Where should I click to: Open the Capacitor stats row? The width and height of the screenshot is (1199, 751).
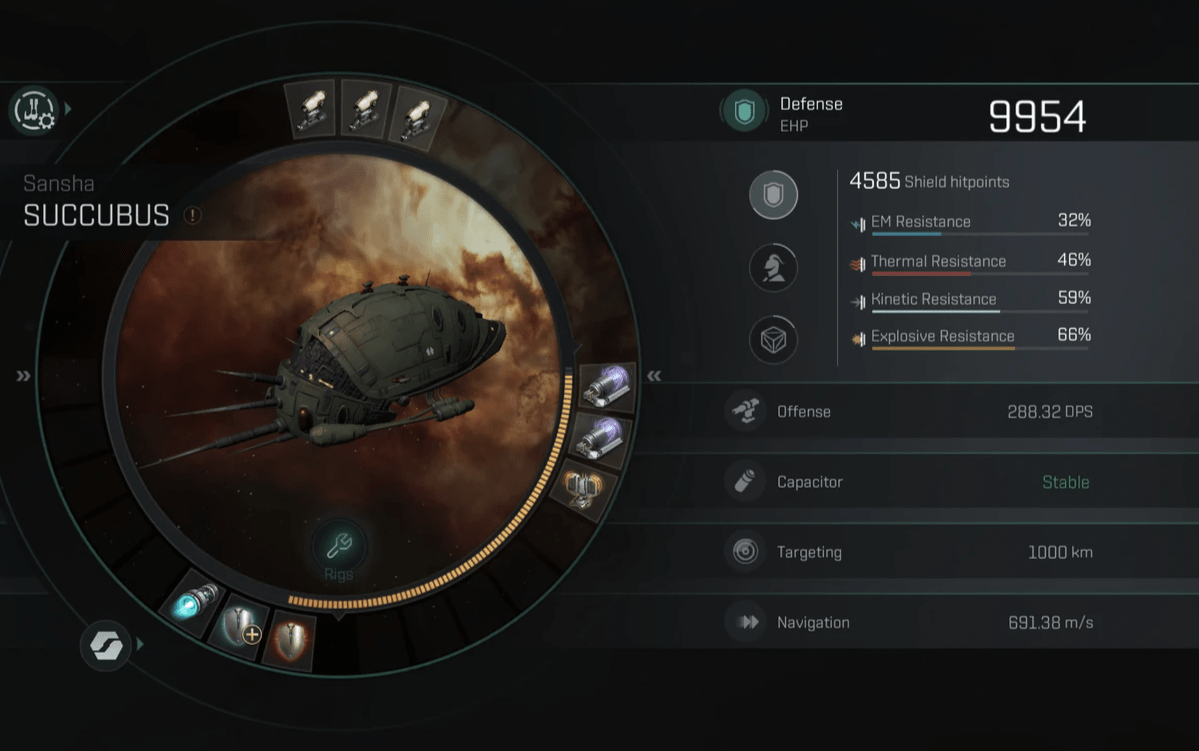coord(910,482)
